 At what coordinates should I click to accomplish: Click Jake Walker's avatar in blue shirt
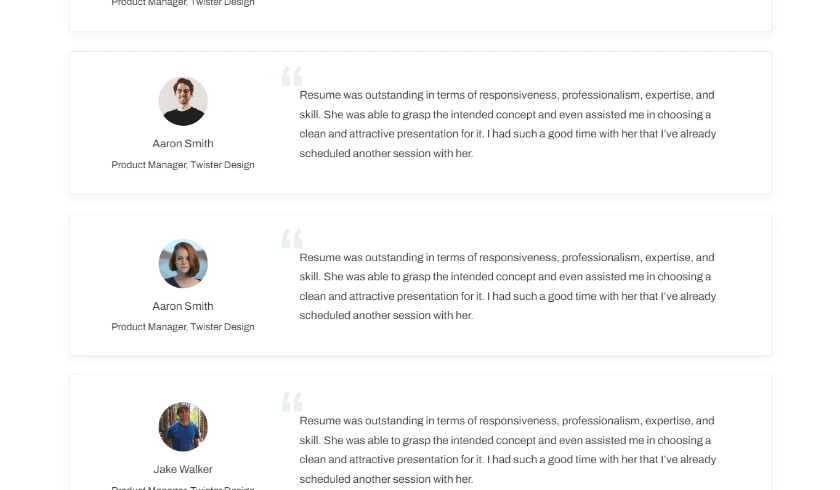click(x=183, y=427)
